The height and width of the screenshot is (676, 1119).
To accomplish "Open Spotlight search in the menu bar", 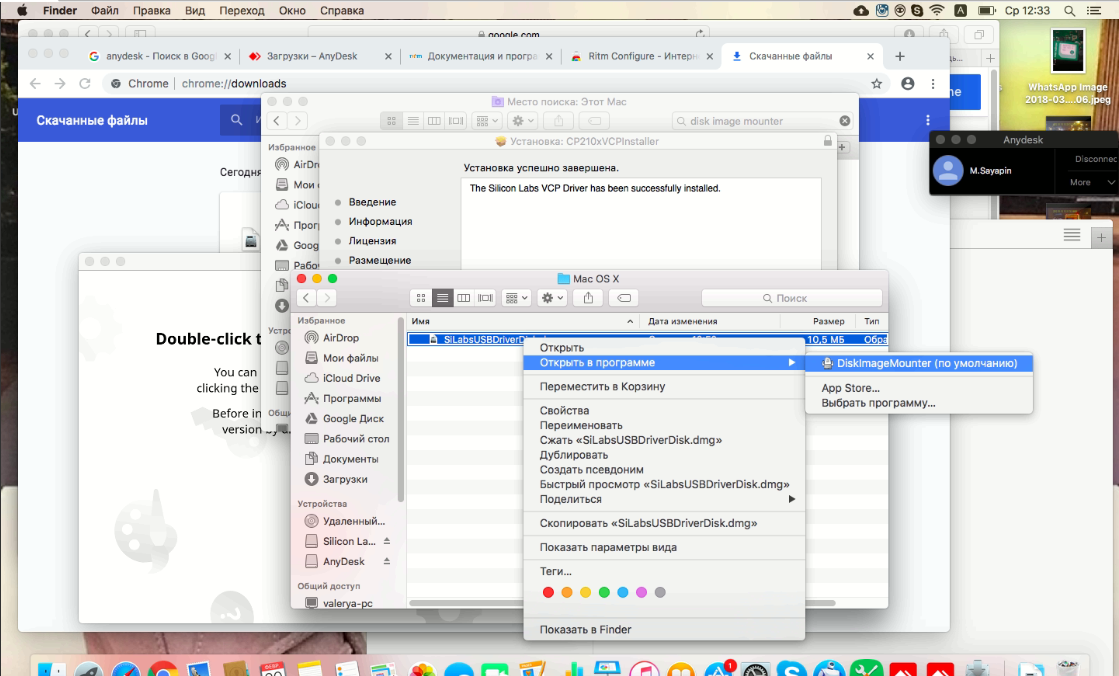I will (1069, 11).
